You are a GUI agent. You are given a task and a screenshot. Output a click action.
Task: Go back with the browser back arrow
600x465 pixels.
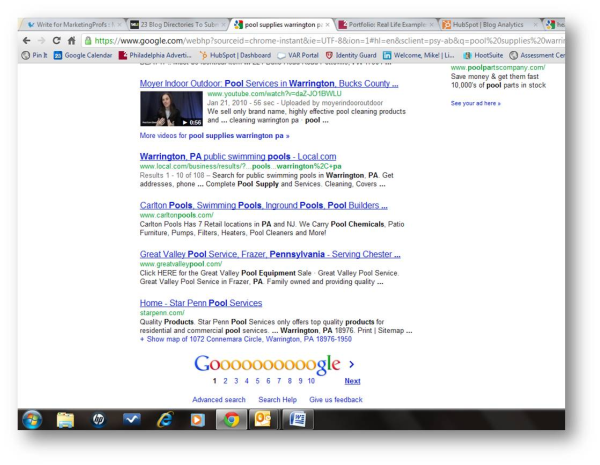pyautogui.click(x=26, y=41)
